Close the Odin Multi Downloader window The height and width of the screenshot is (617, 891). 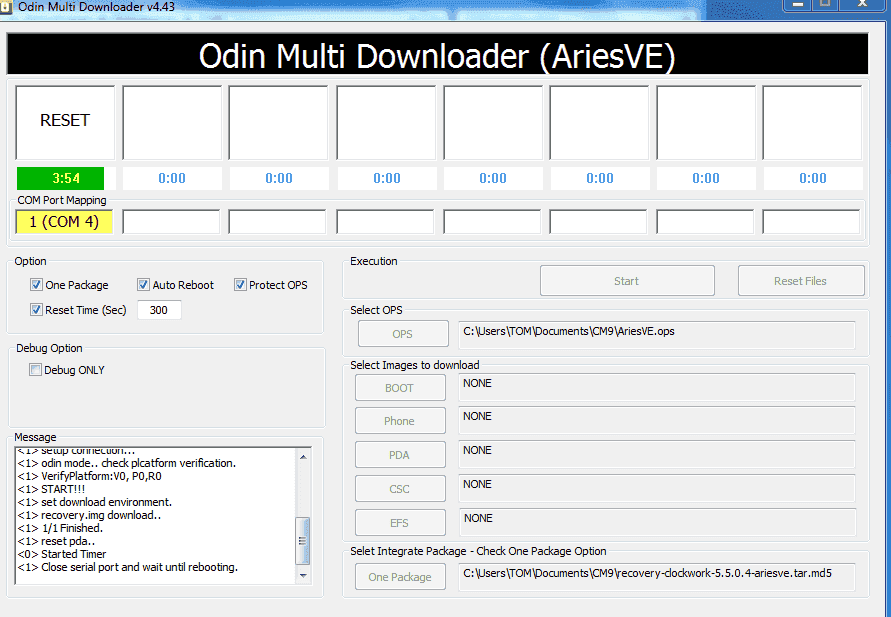pyautogui.click(x=862, y=5)
